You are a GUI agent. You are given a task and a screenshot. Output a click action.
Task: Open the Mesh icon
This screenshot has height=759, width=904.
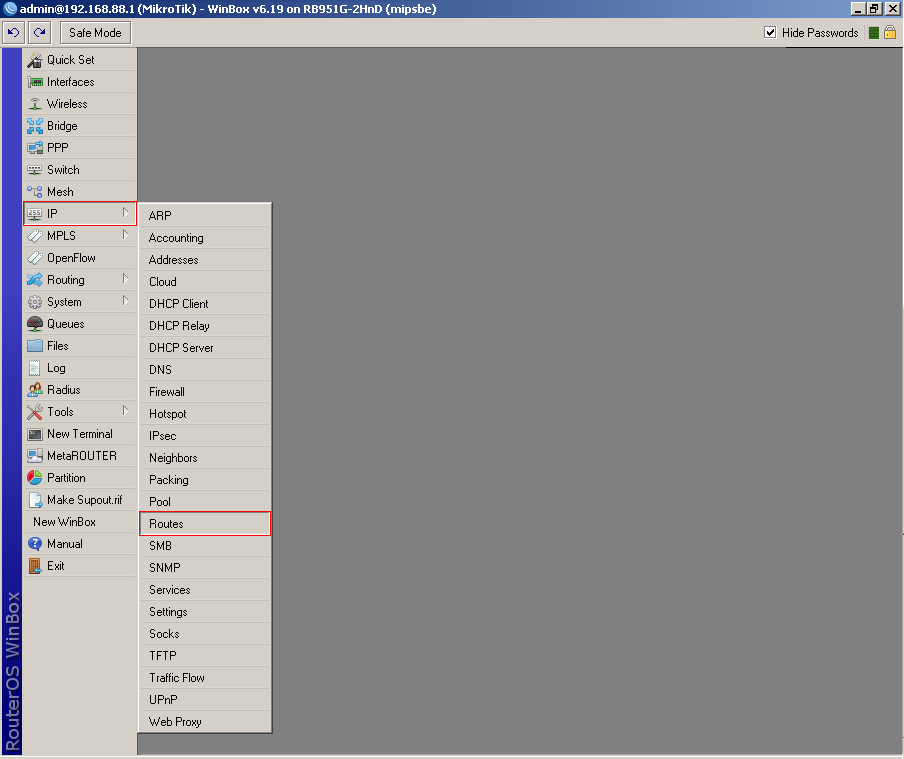tap(35, 191)
